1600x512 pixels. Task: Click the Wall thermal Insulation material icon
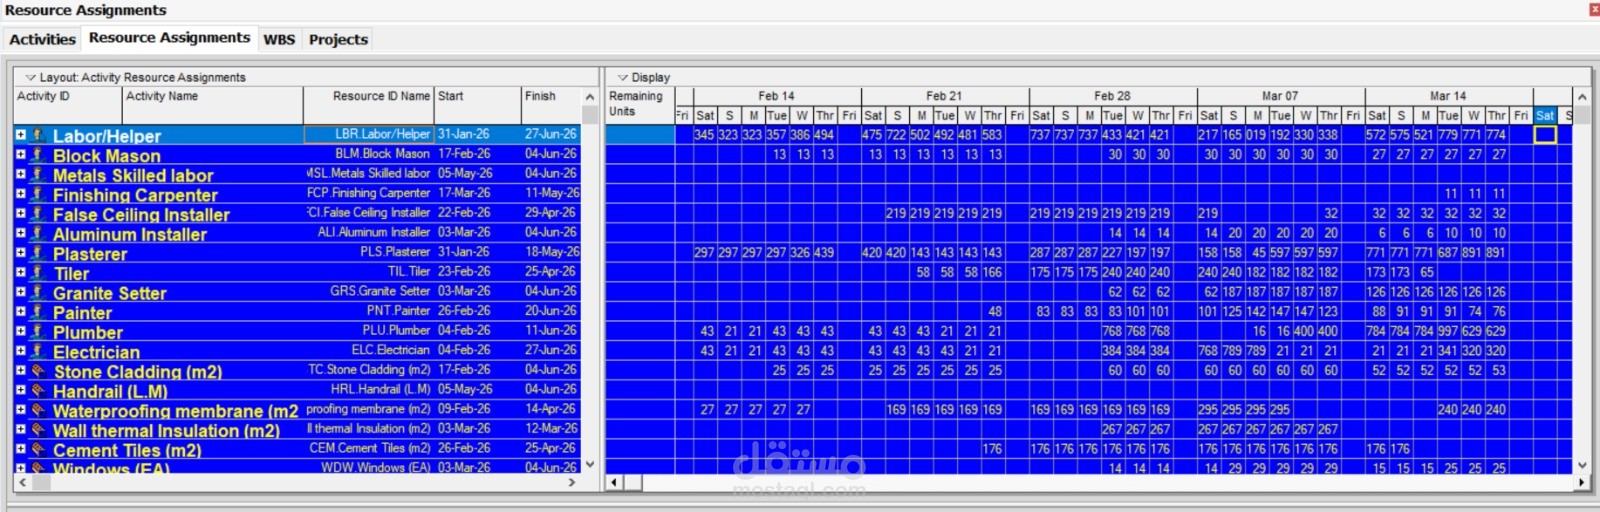pyautogui.click(x=38, y=430)
